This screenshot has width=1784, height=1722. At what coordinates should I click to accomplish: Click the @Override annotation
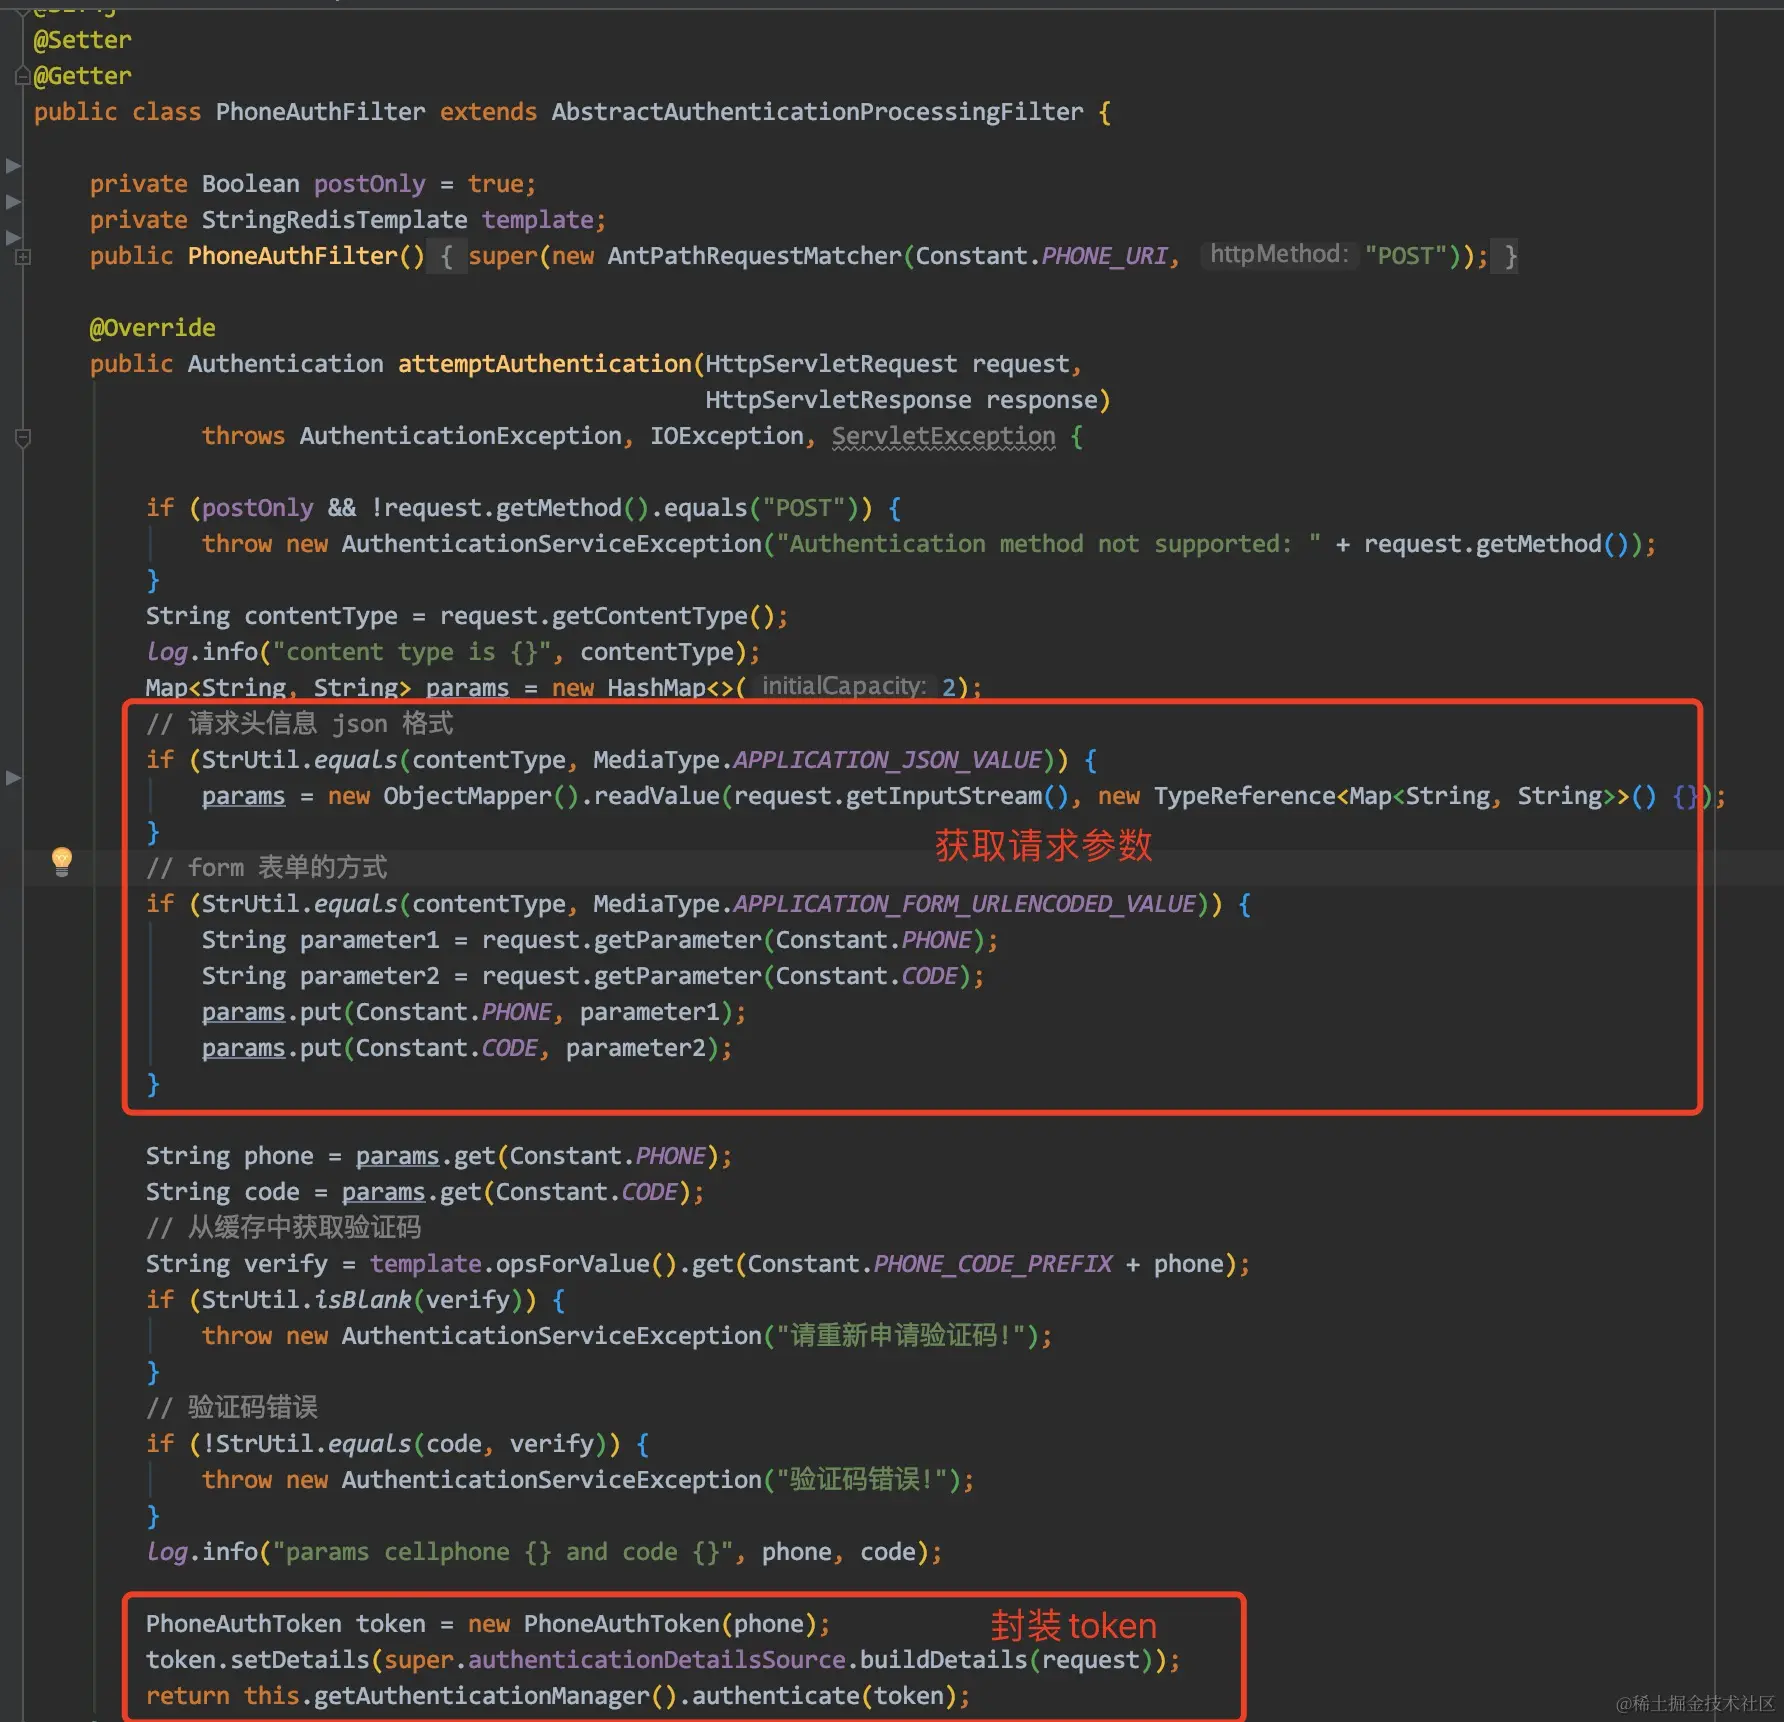(x=152, y=328)
